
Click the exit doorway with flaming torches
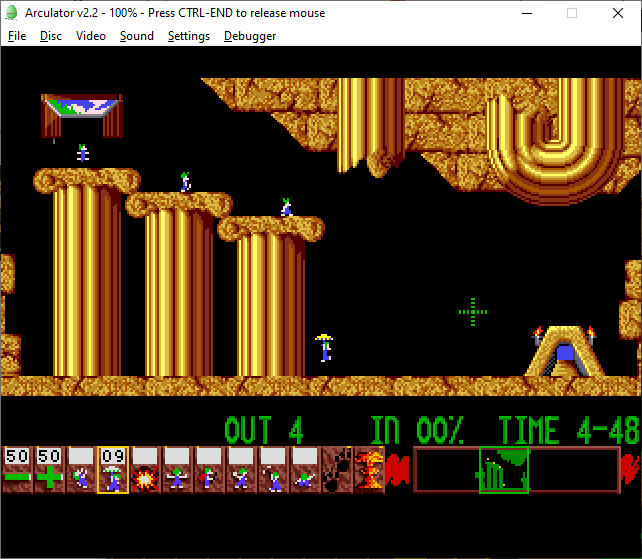point(564,351)
